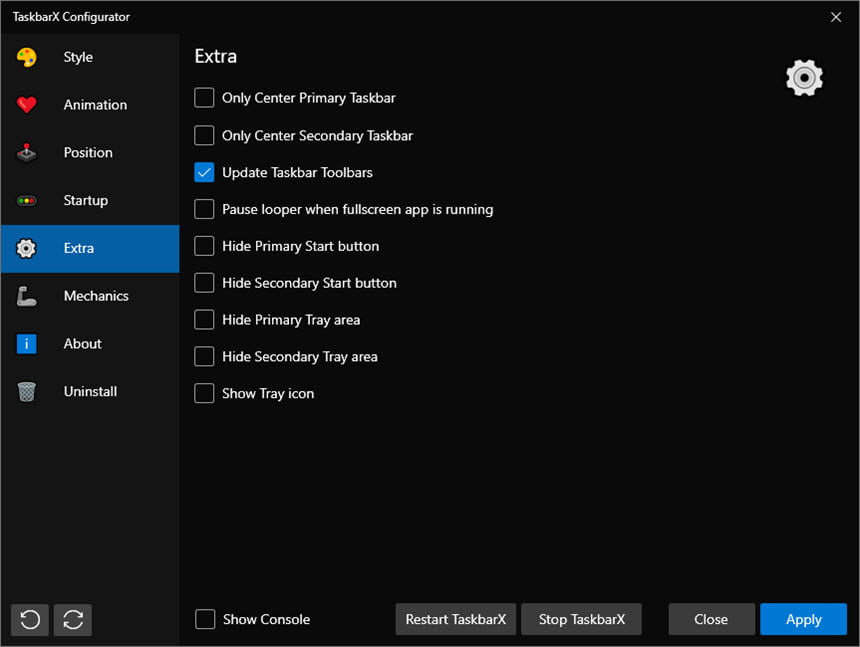The image size is (860, 647).
Task: Enable Show Tray icon checkbox
Action: pos(204,393)
